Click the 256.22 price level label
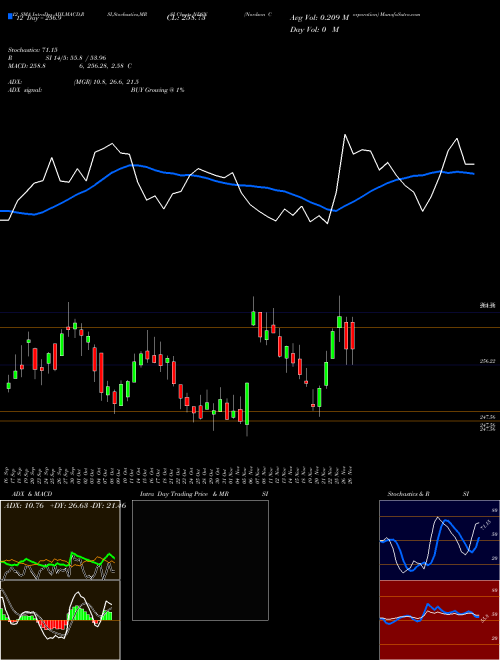The image size is (500, 660). click(x=487, y=361)
